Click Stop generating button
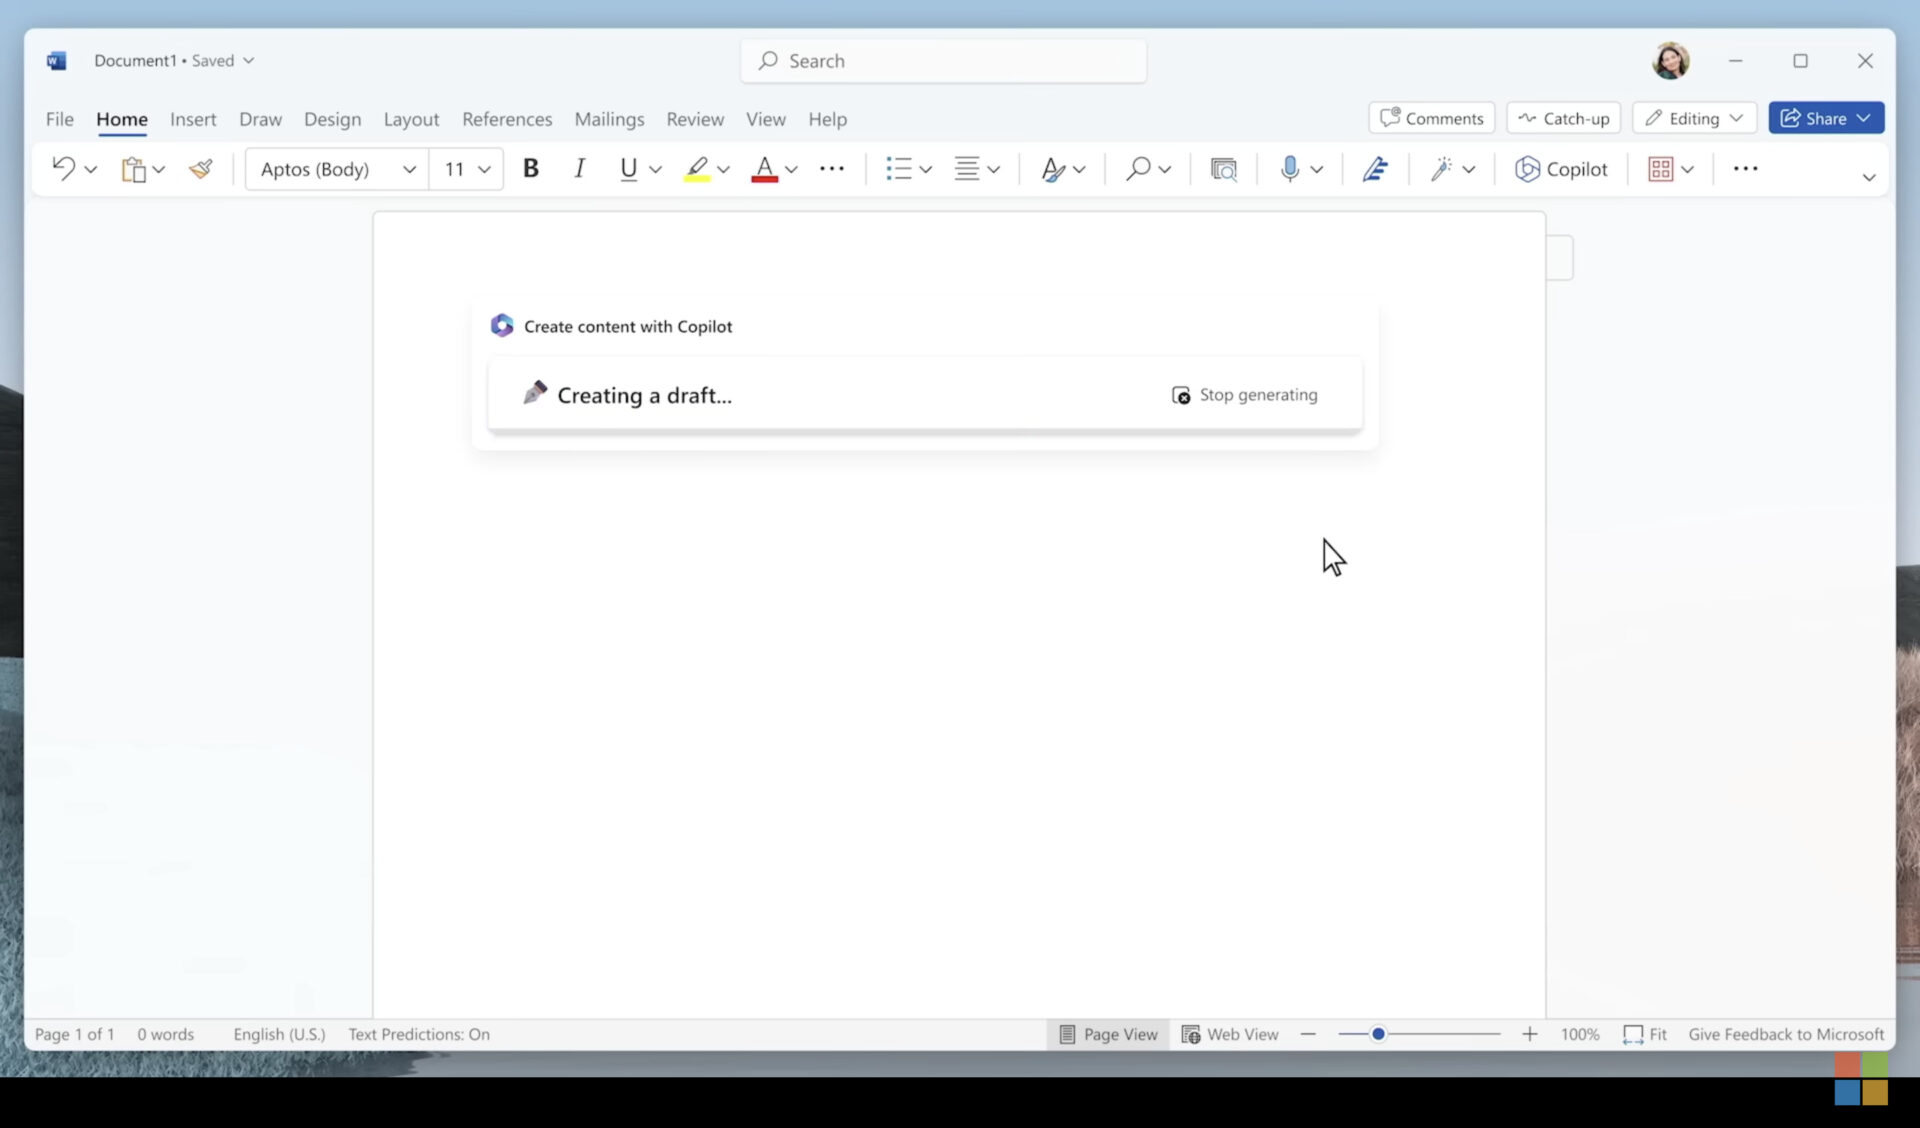Screen dimensions: 1920x1128 click(x=1245, y=395)
